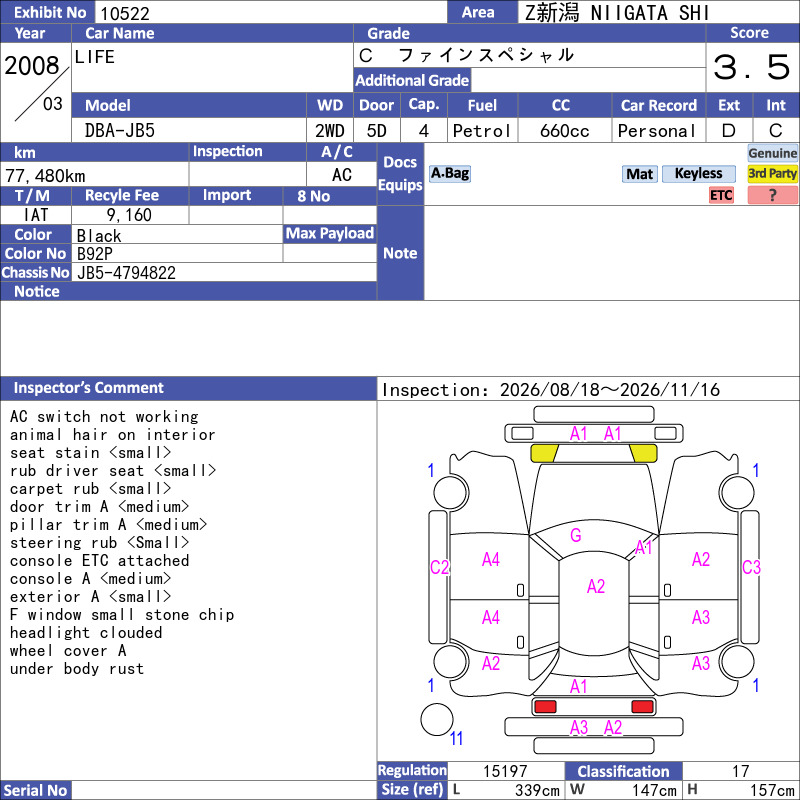The image size is (800, 800).
Task: Click the A1 mark beside the windshield pillar
Action: [x=644, y=547]
